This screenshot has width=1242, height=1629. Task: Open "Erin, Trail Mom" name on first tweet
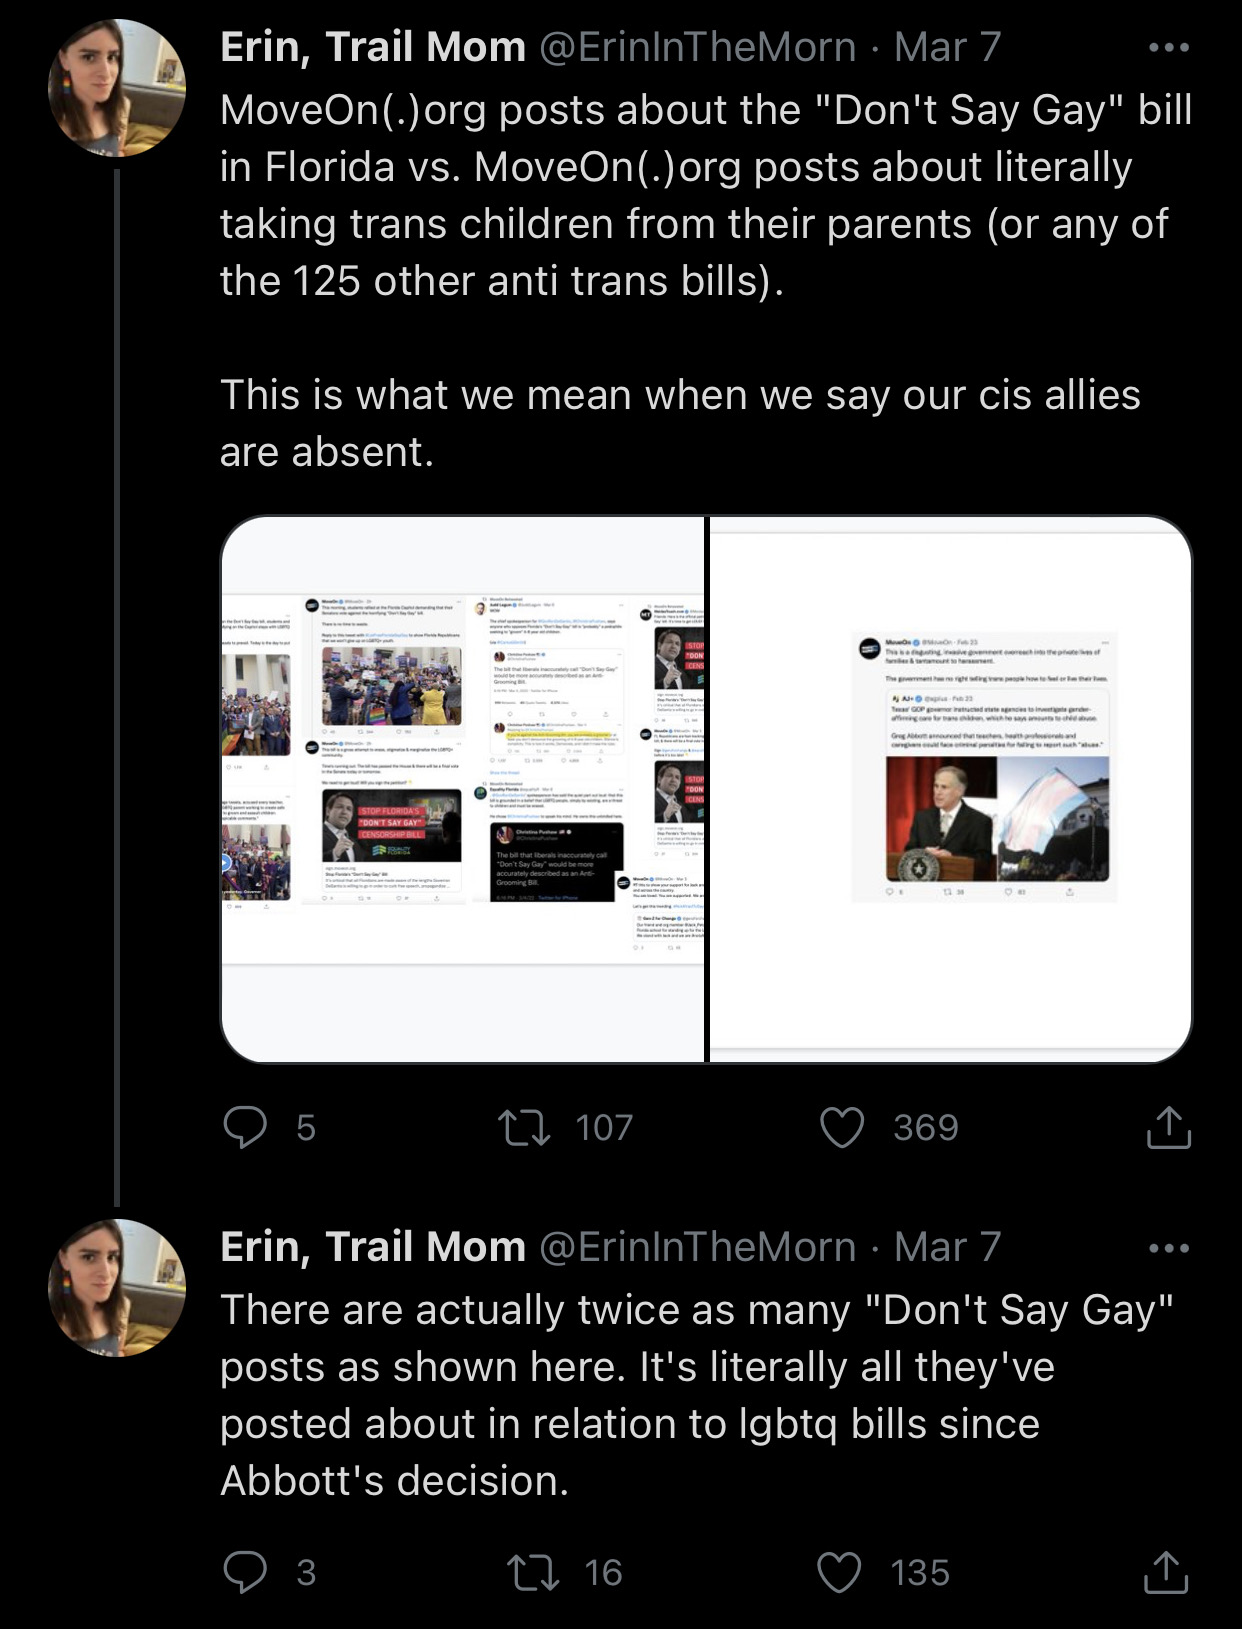click(x=372, y=47)
